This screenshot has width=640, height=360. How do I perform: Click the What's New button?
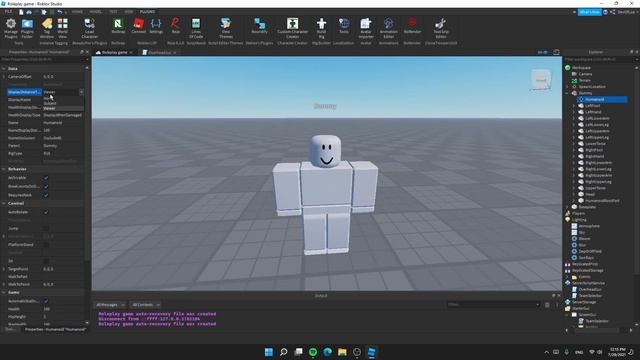[589, 12]
